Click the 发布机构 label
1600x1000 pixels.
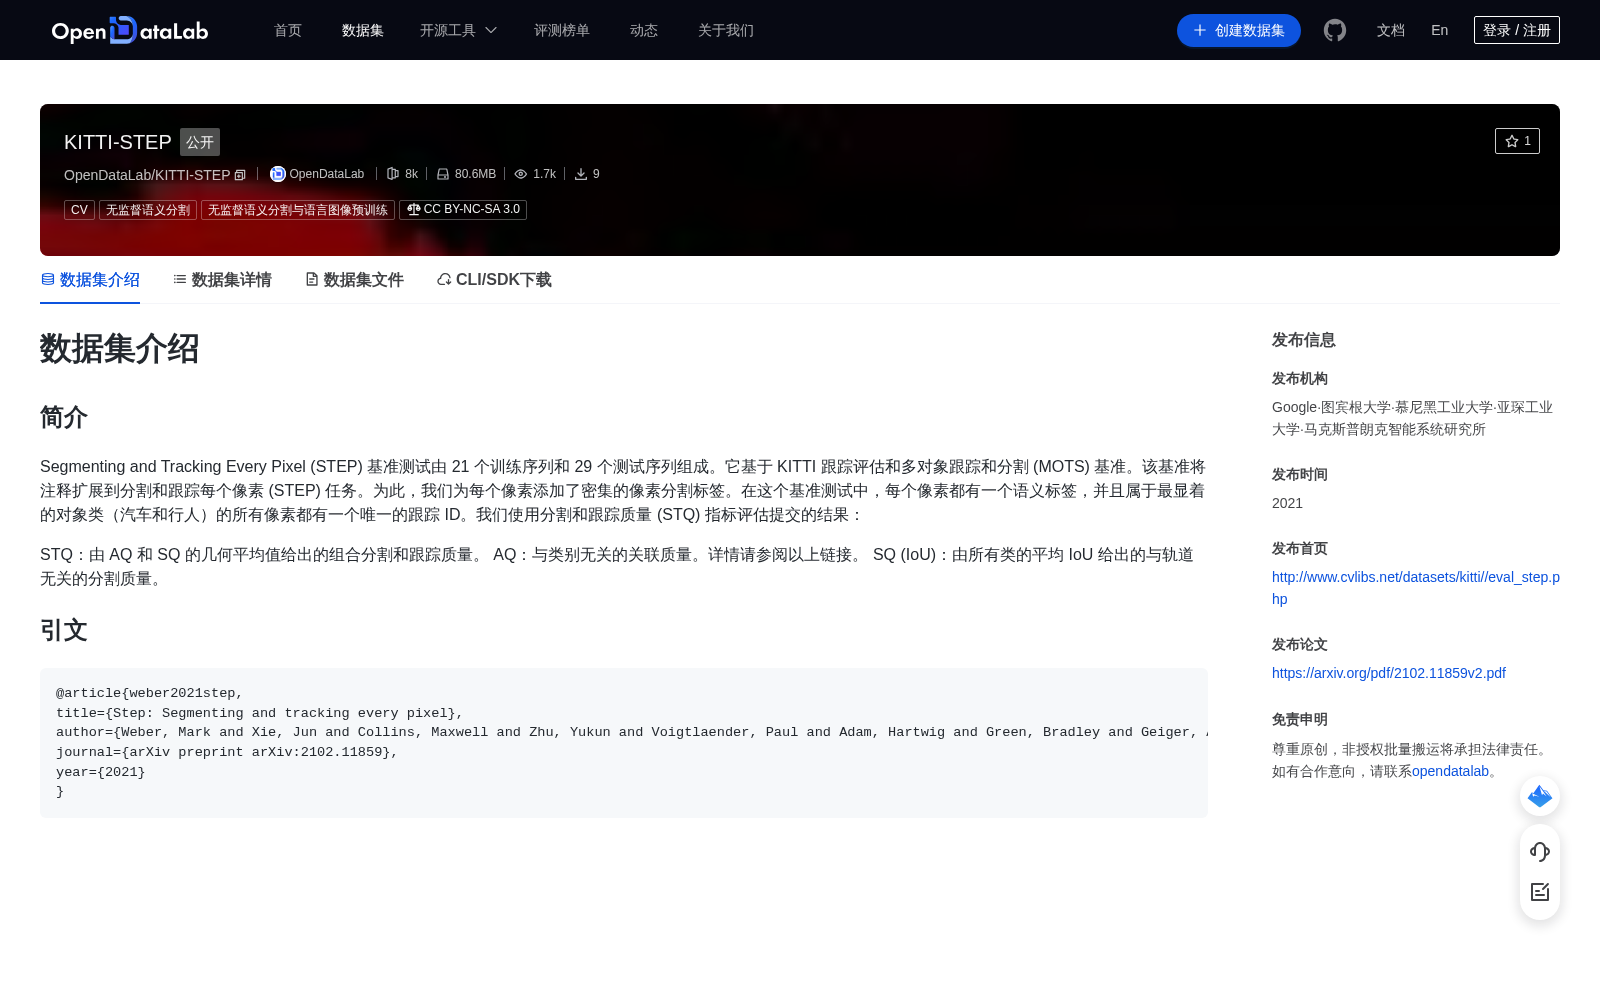click(x=1300, y=378)
